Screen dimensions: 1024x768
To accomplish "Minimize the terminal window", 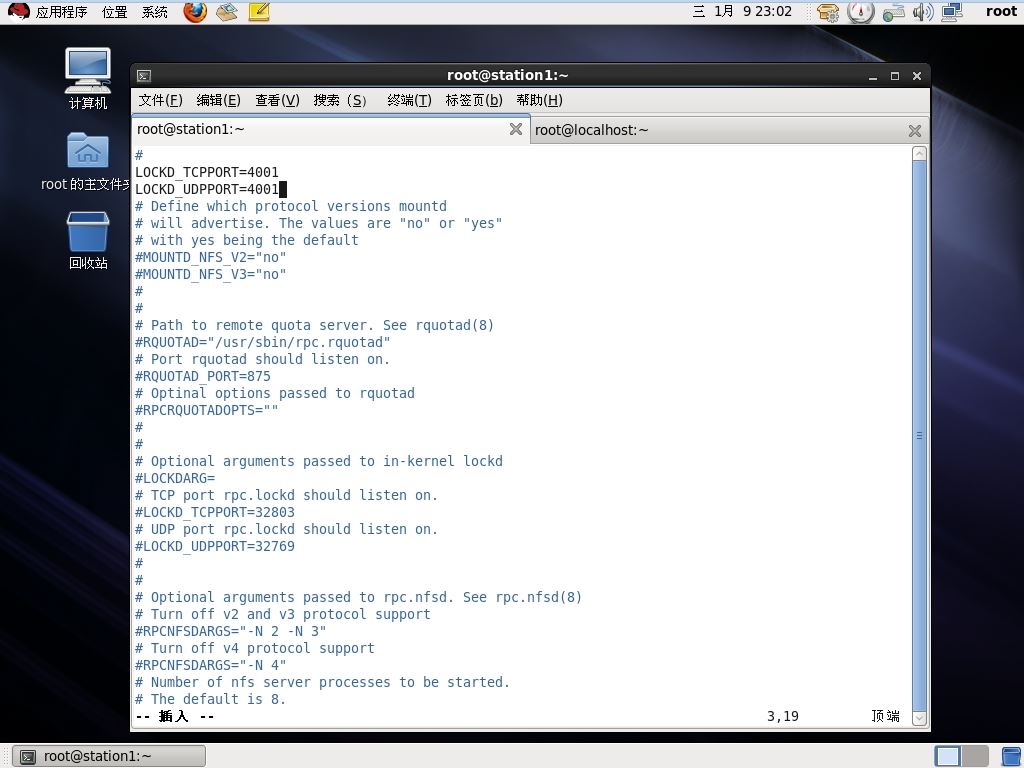I will [x=872, y=76].
